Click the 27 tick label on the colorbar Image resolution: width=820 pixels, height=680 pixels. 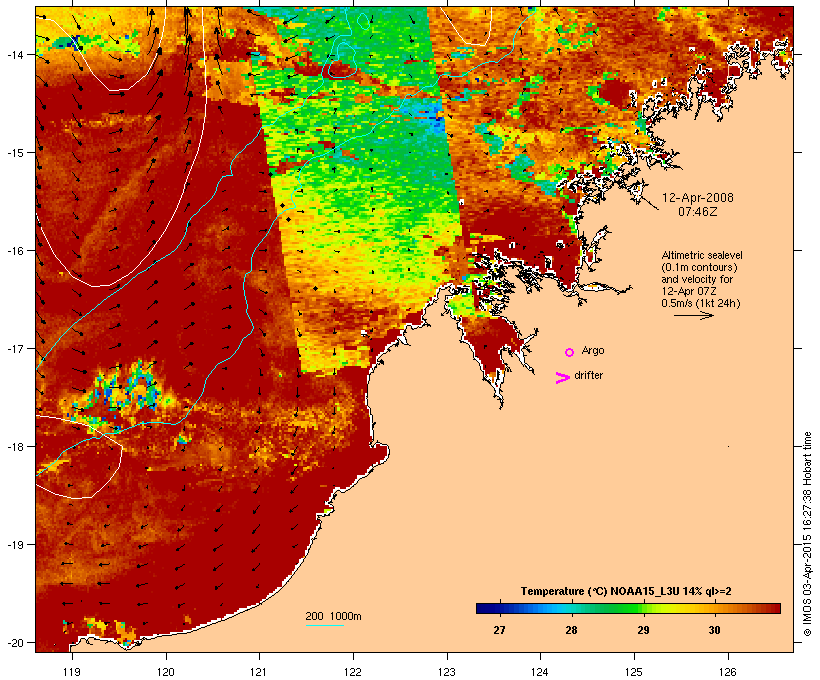pyautogui.click(x=499, y=630)
